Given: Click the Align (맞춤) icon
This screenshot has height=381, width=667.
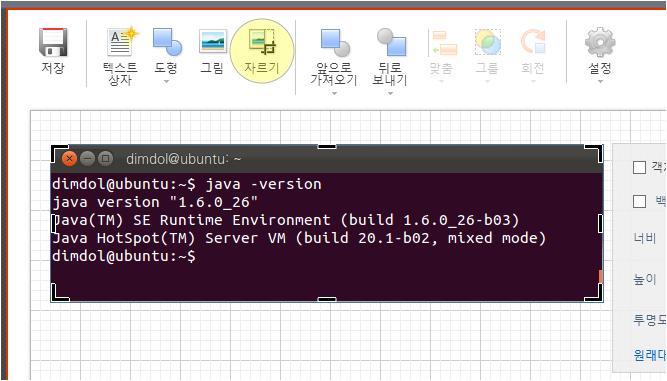Looking at the screenshot, I should click(443, 43).
